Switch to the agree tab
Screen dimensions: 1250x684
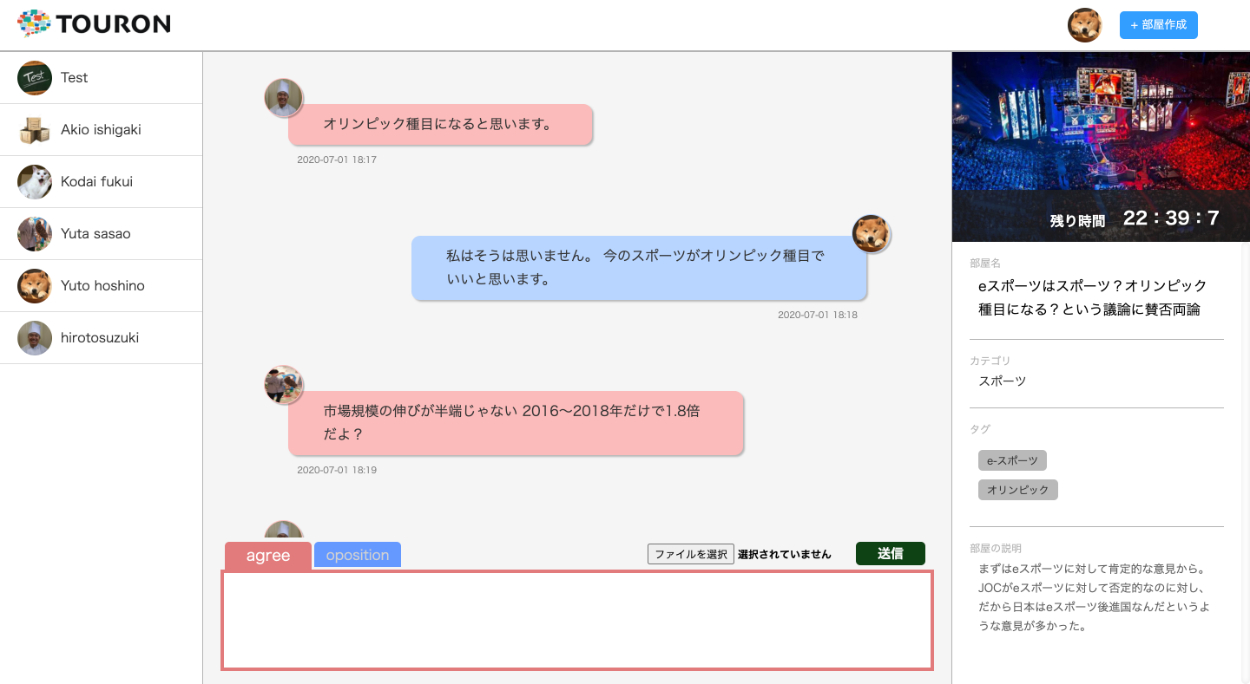coord(268,556)
